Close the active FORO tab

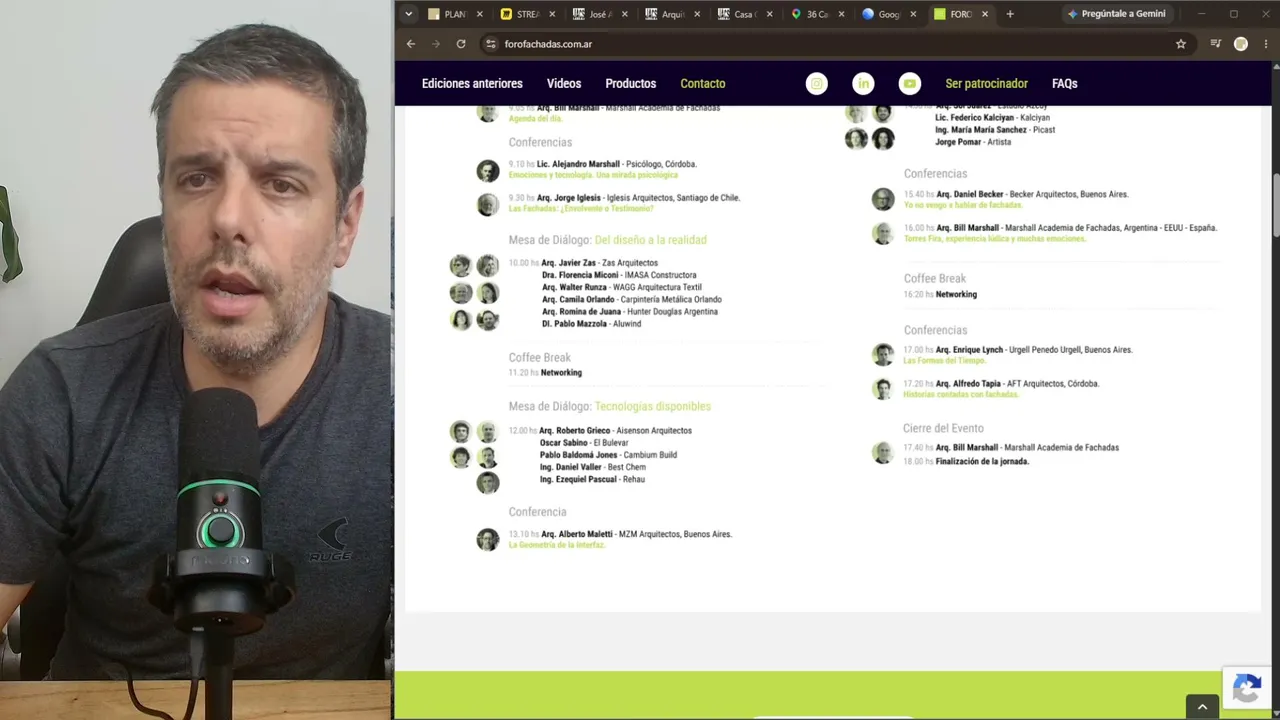pyautogui.click(x=985, y=14)
